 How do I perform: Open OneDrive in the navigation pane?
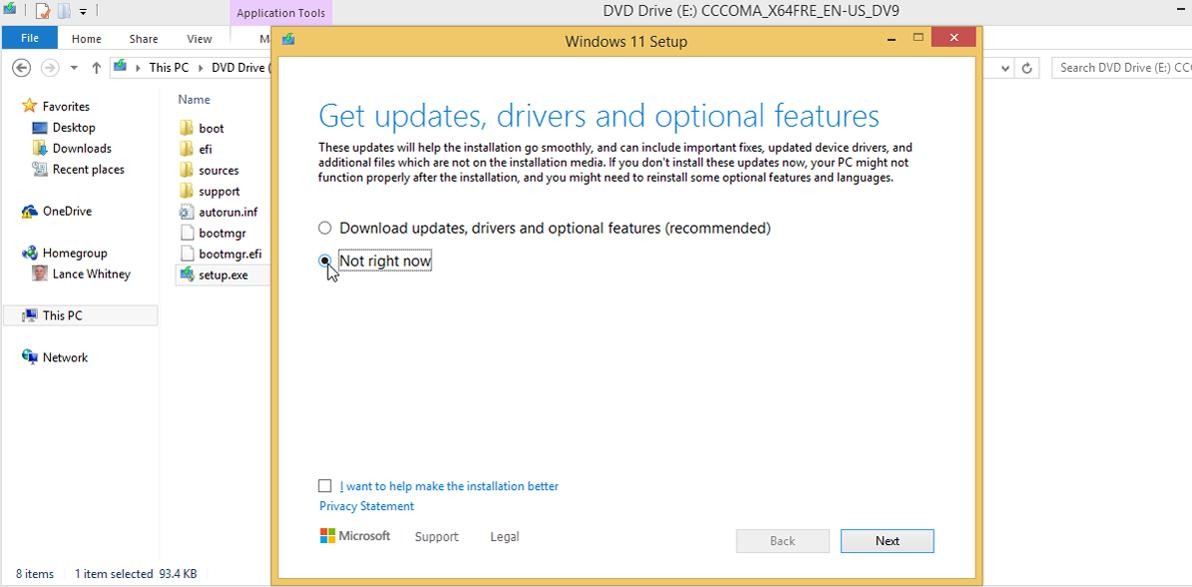click(67, 211)
